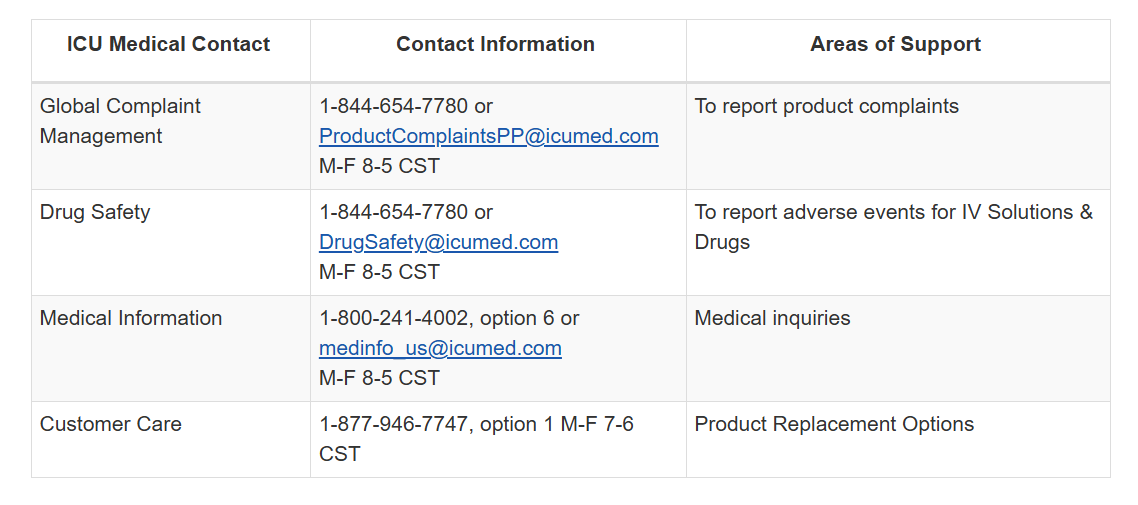Screen dimensions: 1138x505
Task: Click the To report product complaints text
Action: (826, 106)
